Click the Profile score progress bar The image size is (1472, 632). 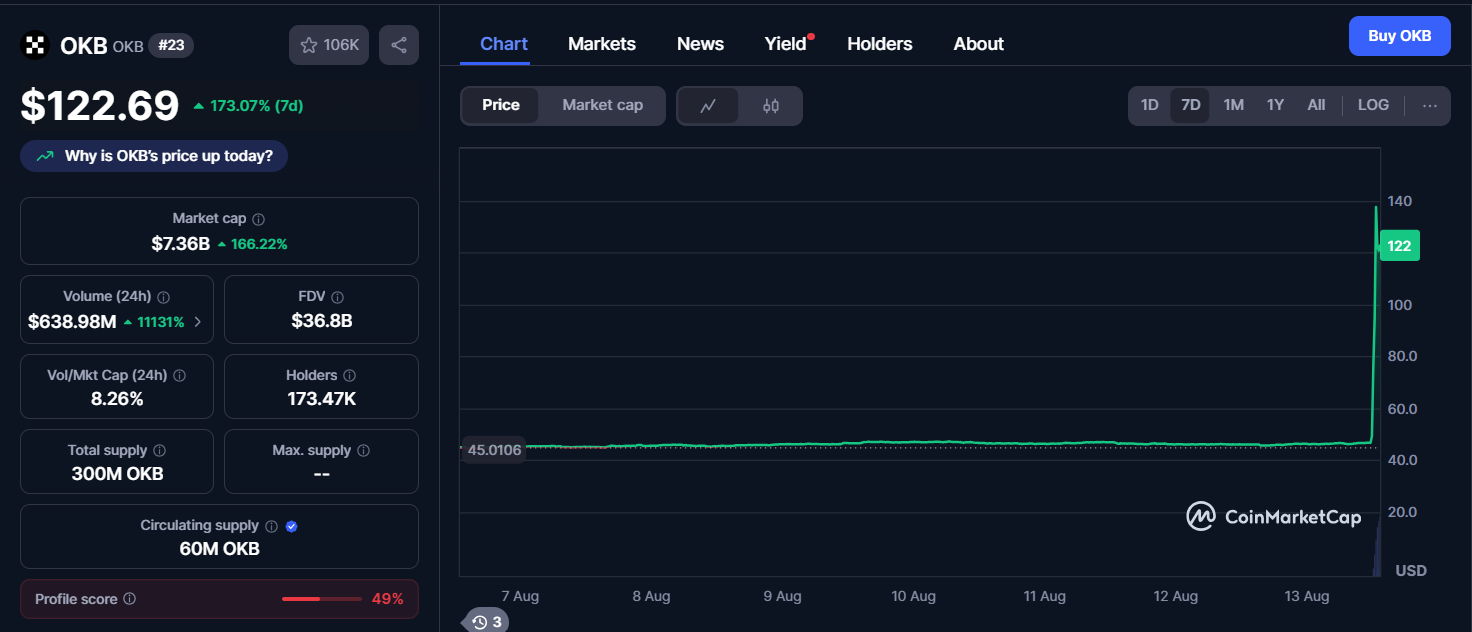click(321, 599)
